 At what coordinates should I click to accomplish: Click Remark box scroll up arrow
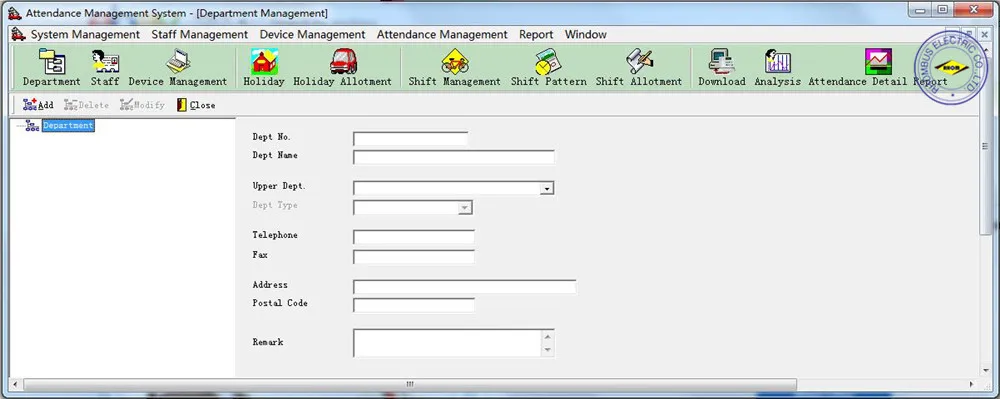[548, 337]
